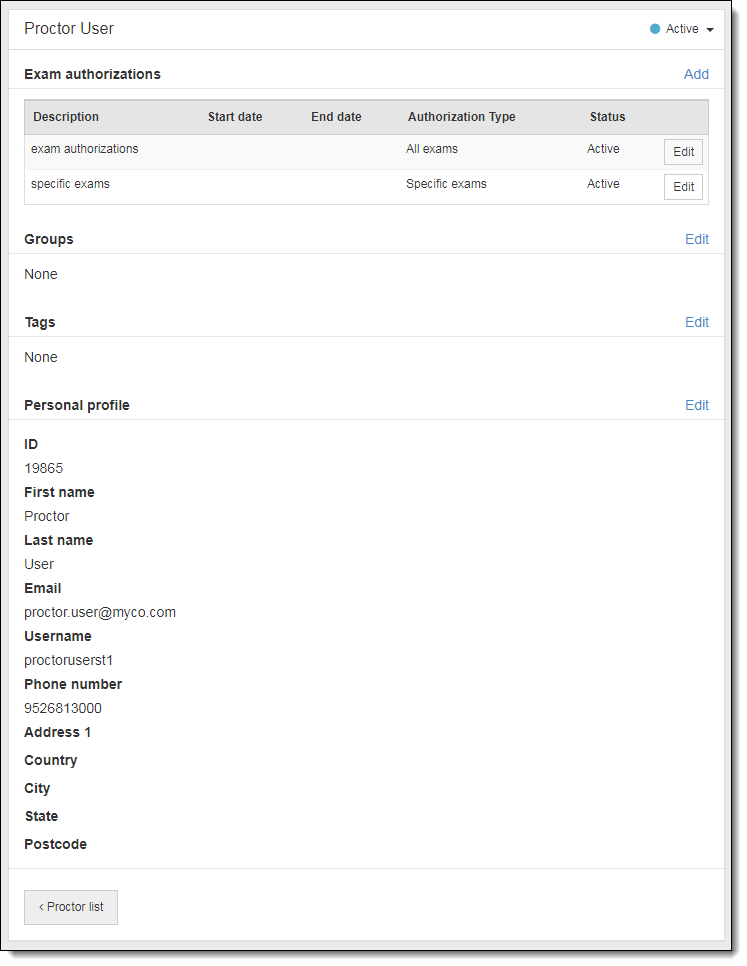Select the 'exam authorizations' description cell
747x966 pixels.
[x=85, y=149]
